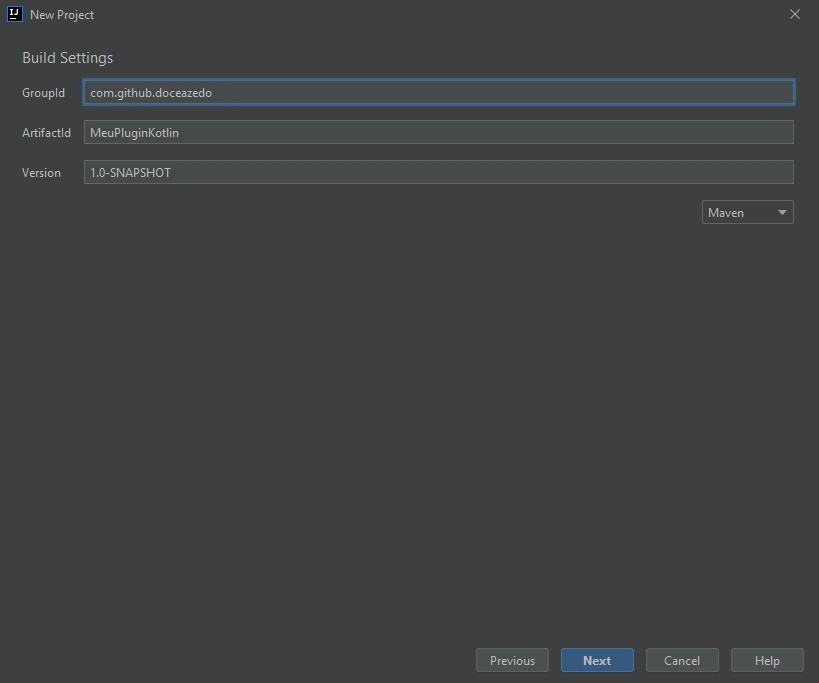Screen dimensions: 819x683
Task: Place cursor in the 1.0-SNAPSHOT text
Action: [x=130, y=172]
